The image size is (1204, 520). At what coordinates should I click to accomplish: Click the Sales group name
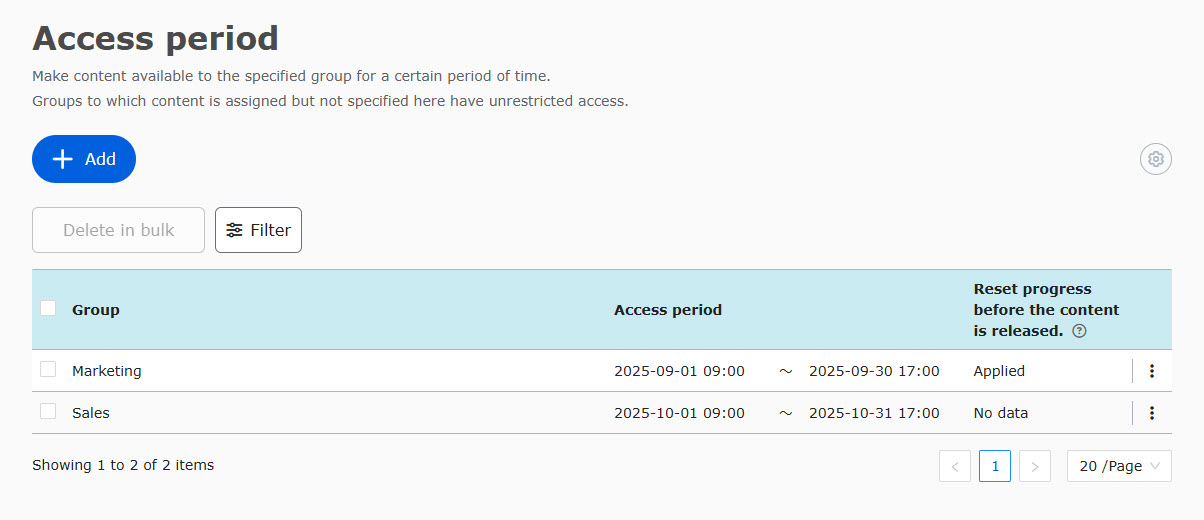point(91,413)
